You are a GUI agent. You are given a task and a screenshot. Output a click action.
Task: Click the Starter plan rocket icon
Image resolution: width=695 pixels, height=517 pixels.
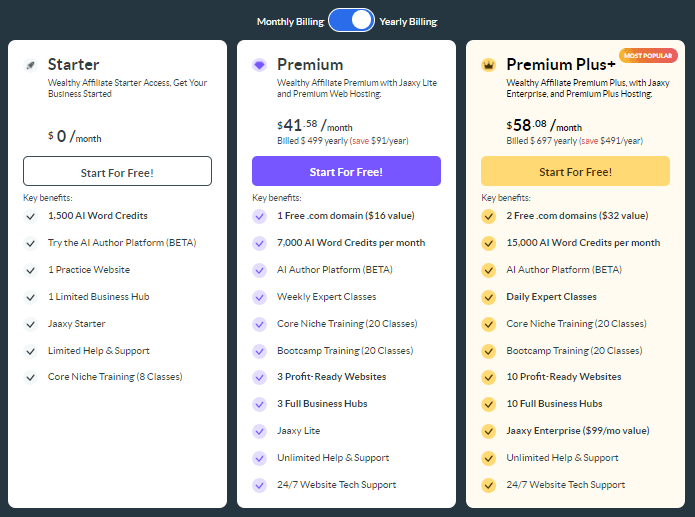tap(30, 65)
